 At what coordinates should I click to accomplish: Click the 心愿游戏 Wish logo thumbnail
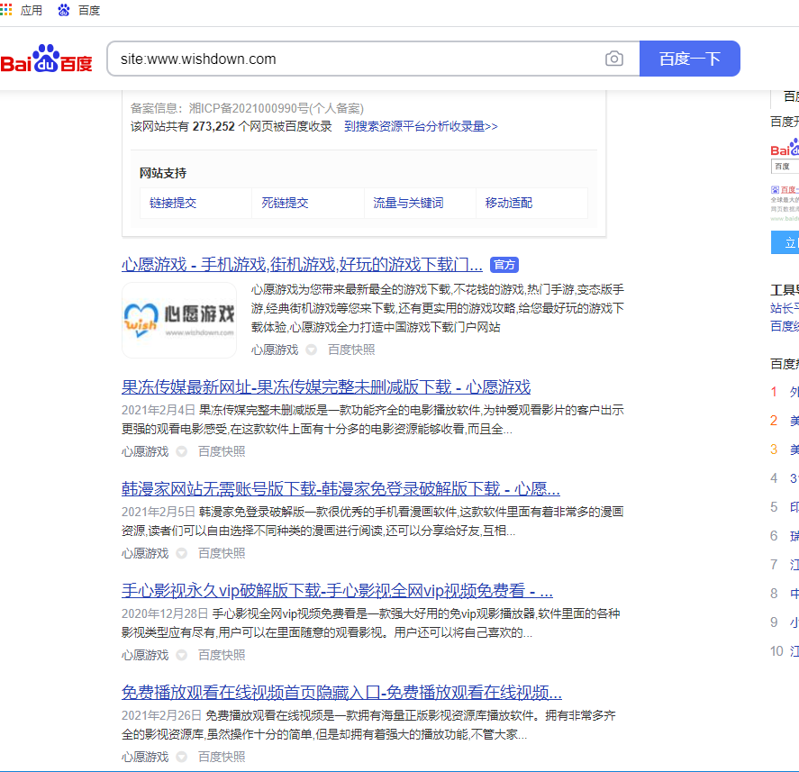(x=180, y=320)
